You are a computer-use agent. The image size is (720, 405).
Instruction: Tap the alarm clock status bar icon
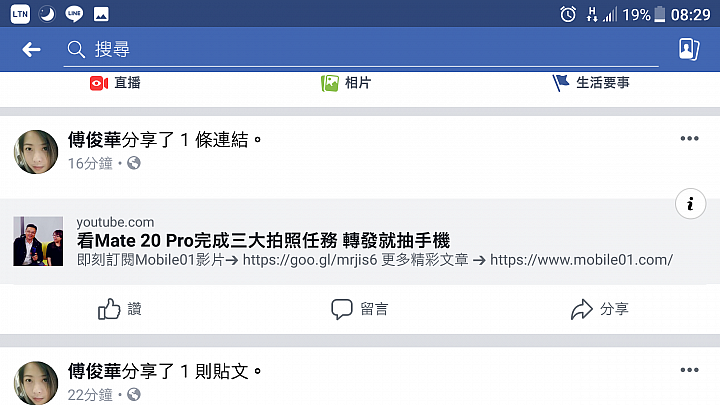(x=568, y=14)
